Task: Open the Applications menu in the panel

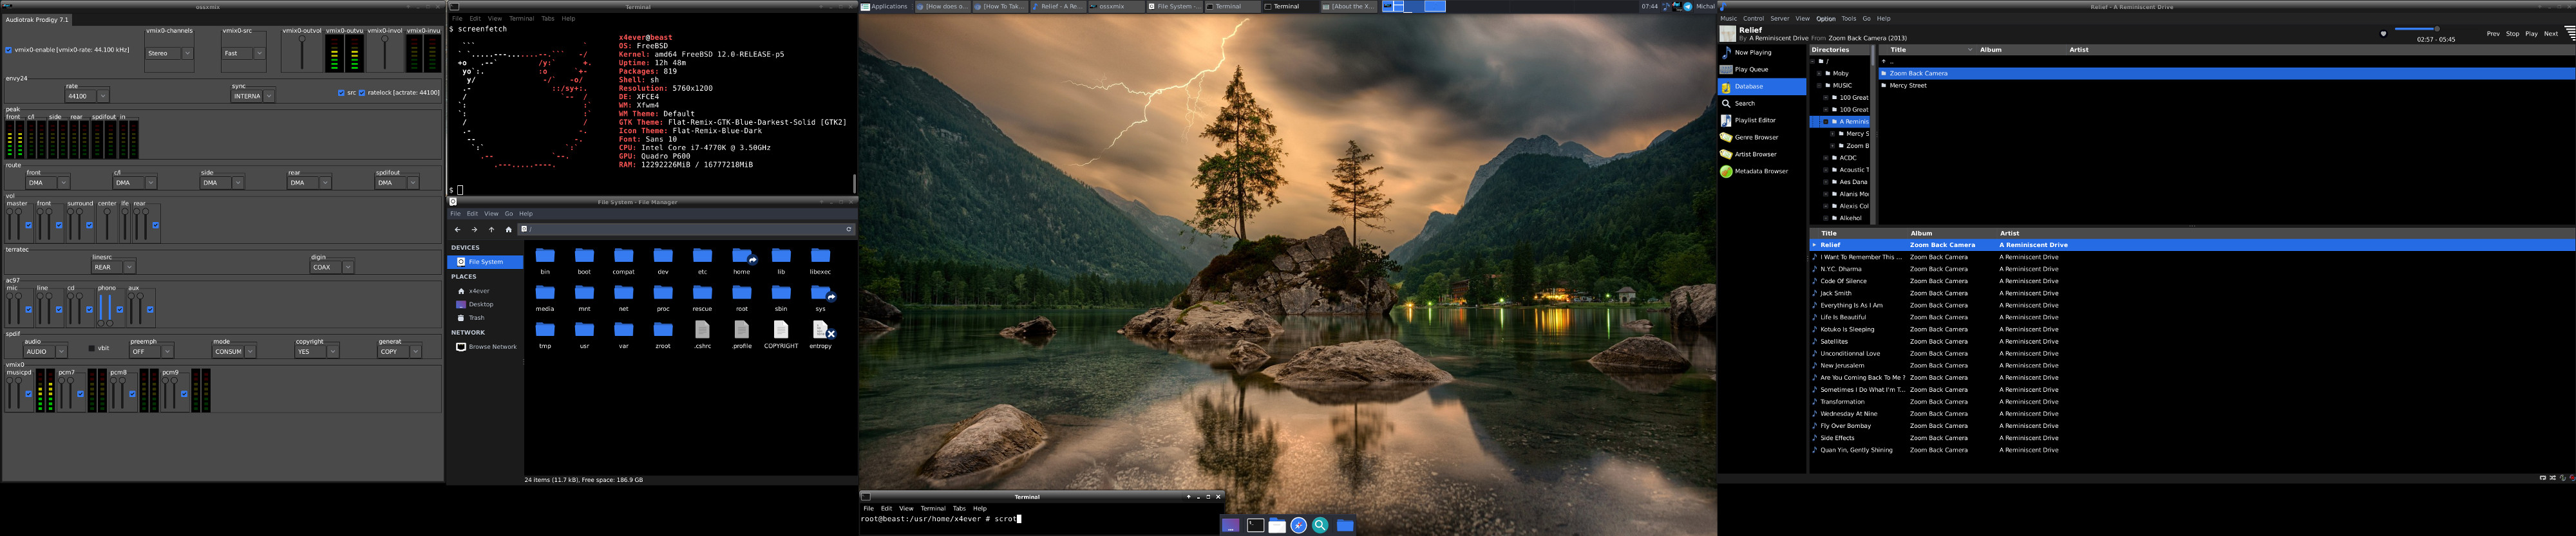Action: [885, 6]
